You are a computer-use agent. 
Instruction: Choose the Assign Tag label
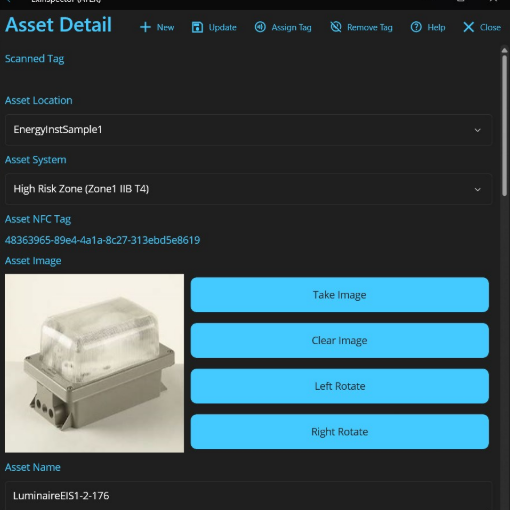(291, 28)
